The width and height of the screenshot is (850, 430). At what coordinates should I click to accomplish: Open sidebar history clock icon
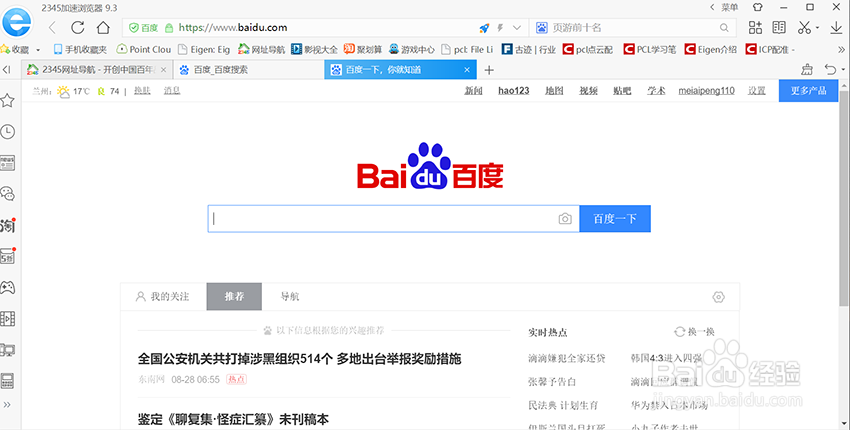8,131
